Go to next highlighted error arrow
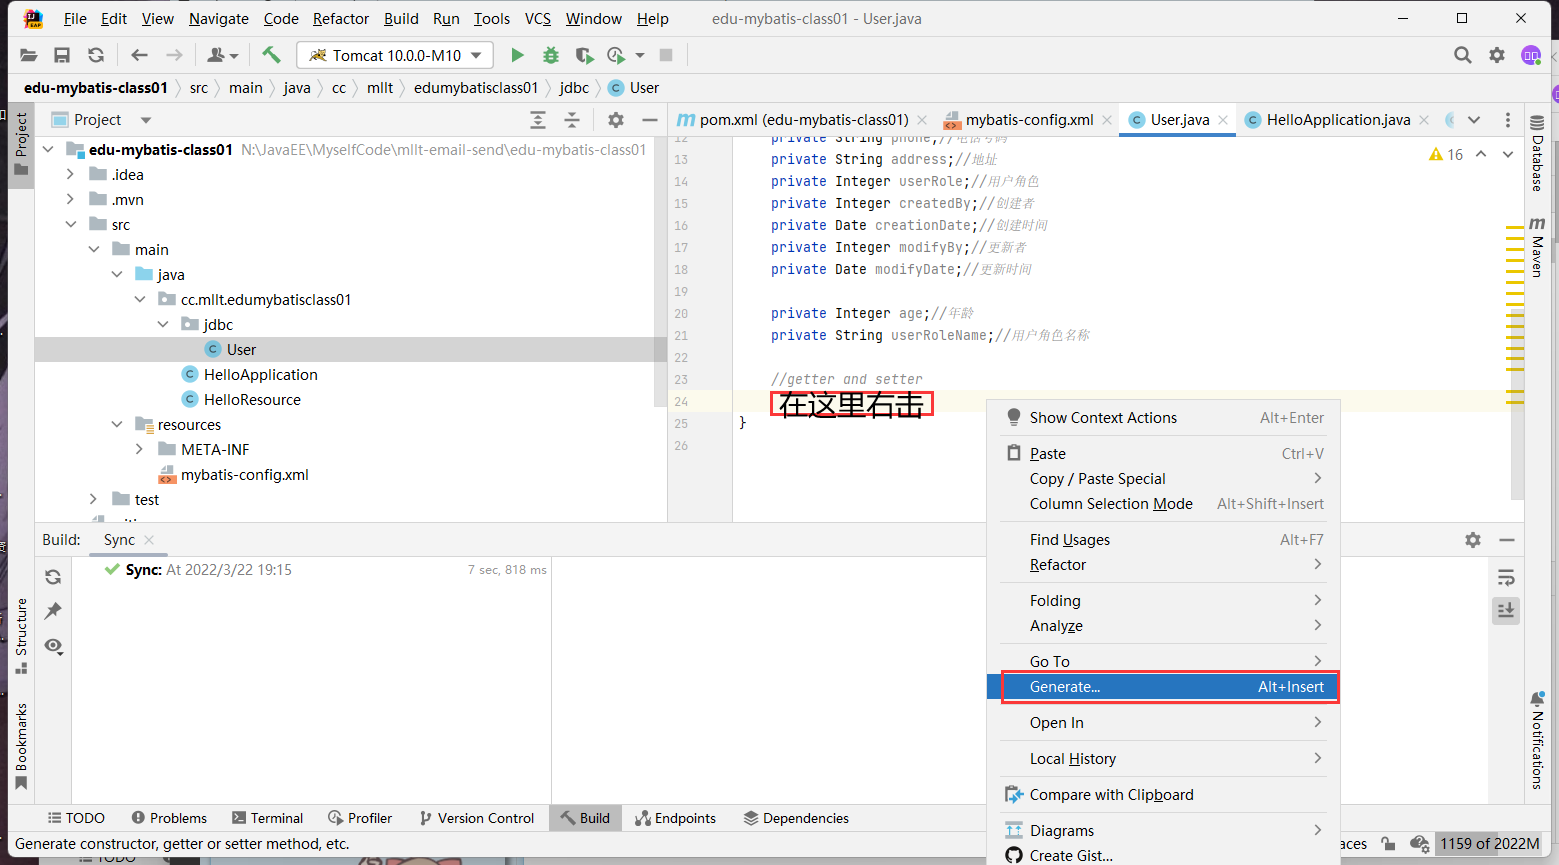 point(1508,154)
